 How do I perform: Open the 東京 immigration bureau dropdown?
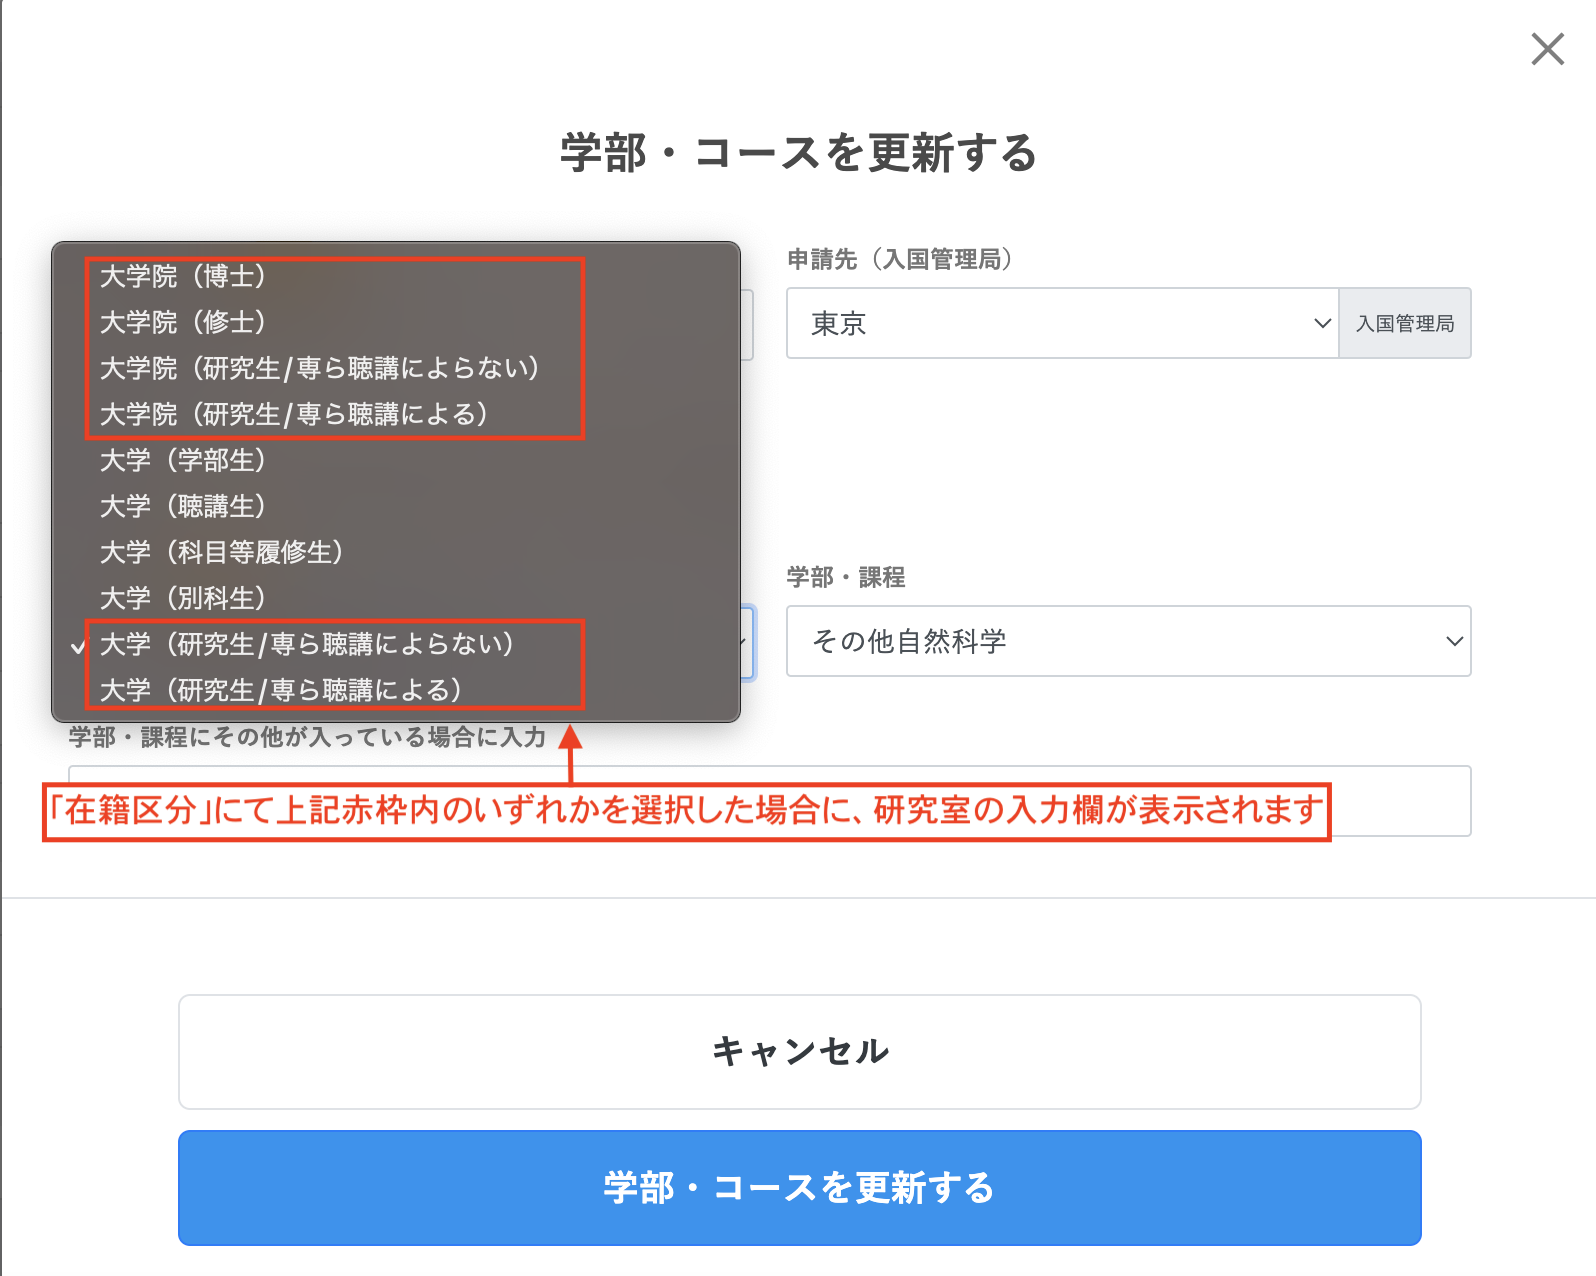pyautogui.click(x=1062, y=323)
